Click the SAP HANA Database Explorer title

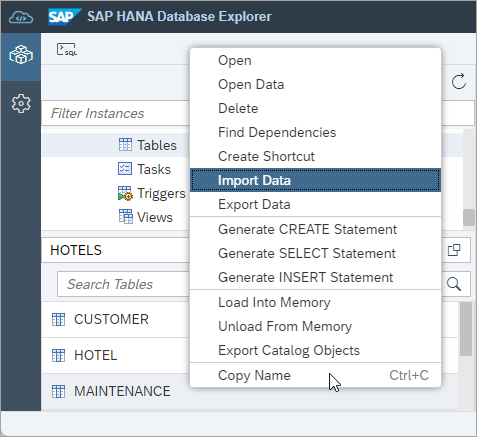pos(179,17)
